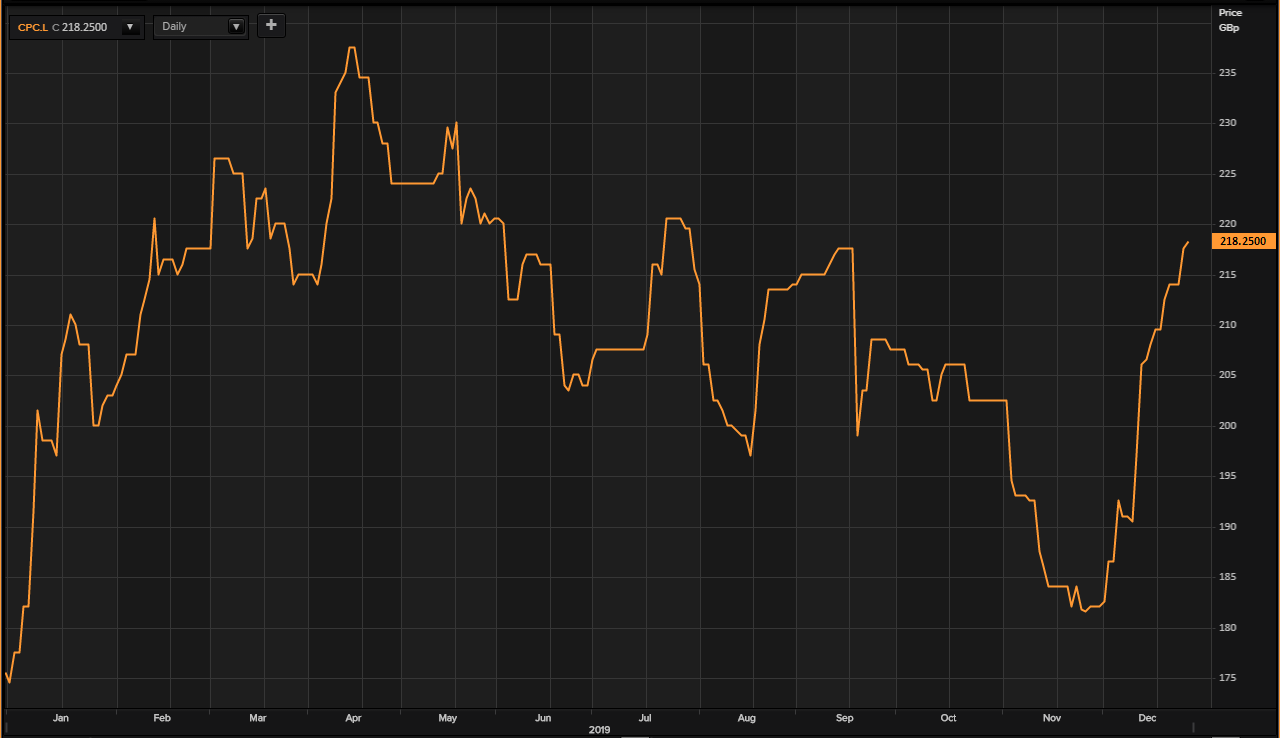
Task: Click the 180 price axis value
Action: point(1228,628)
